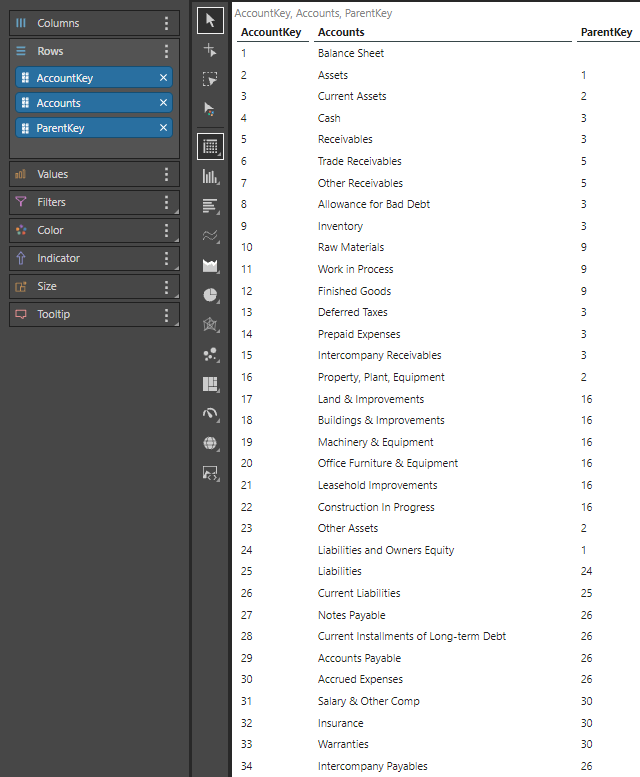Switch to the area chart visualization
The height and width of the screenshot is (777, 640).
(210, 266)
